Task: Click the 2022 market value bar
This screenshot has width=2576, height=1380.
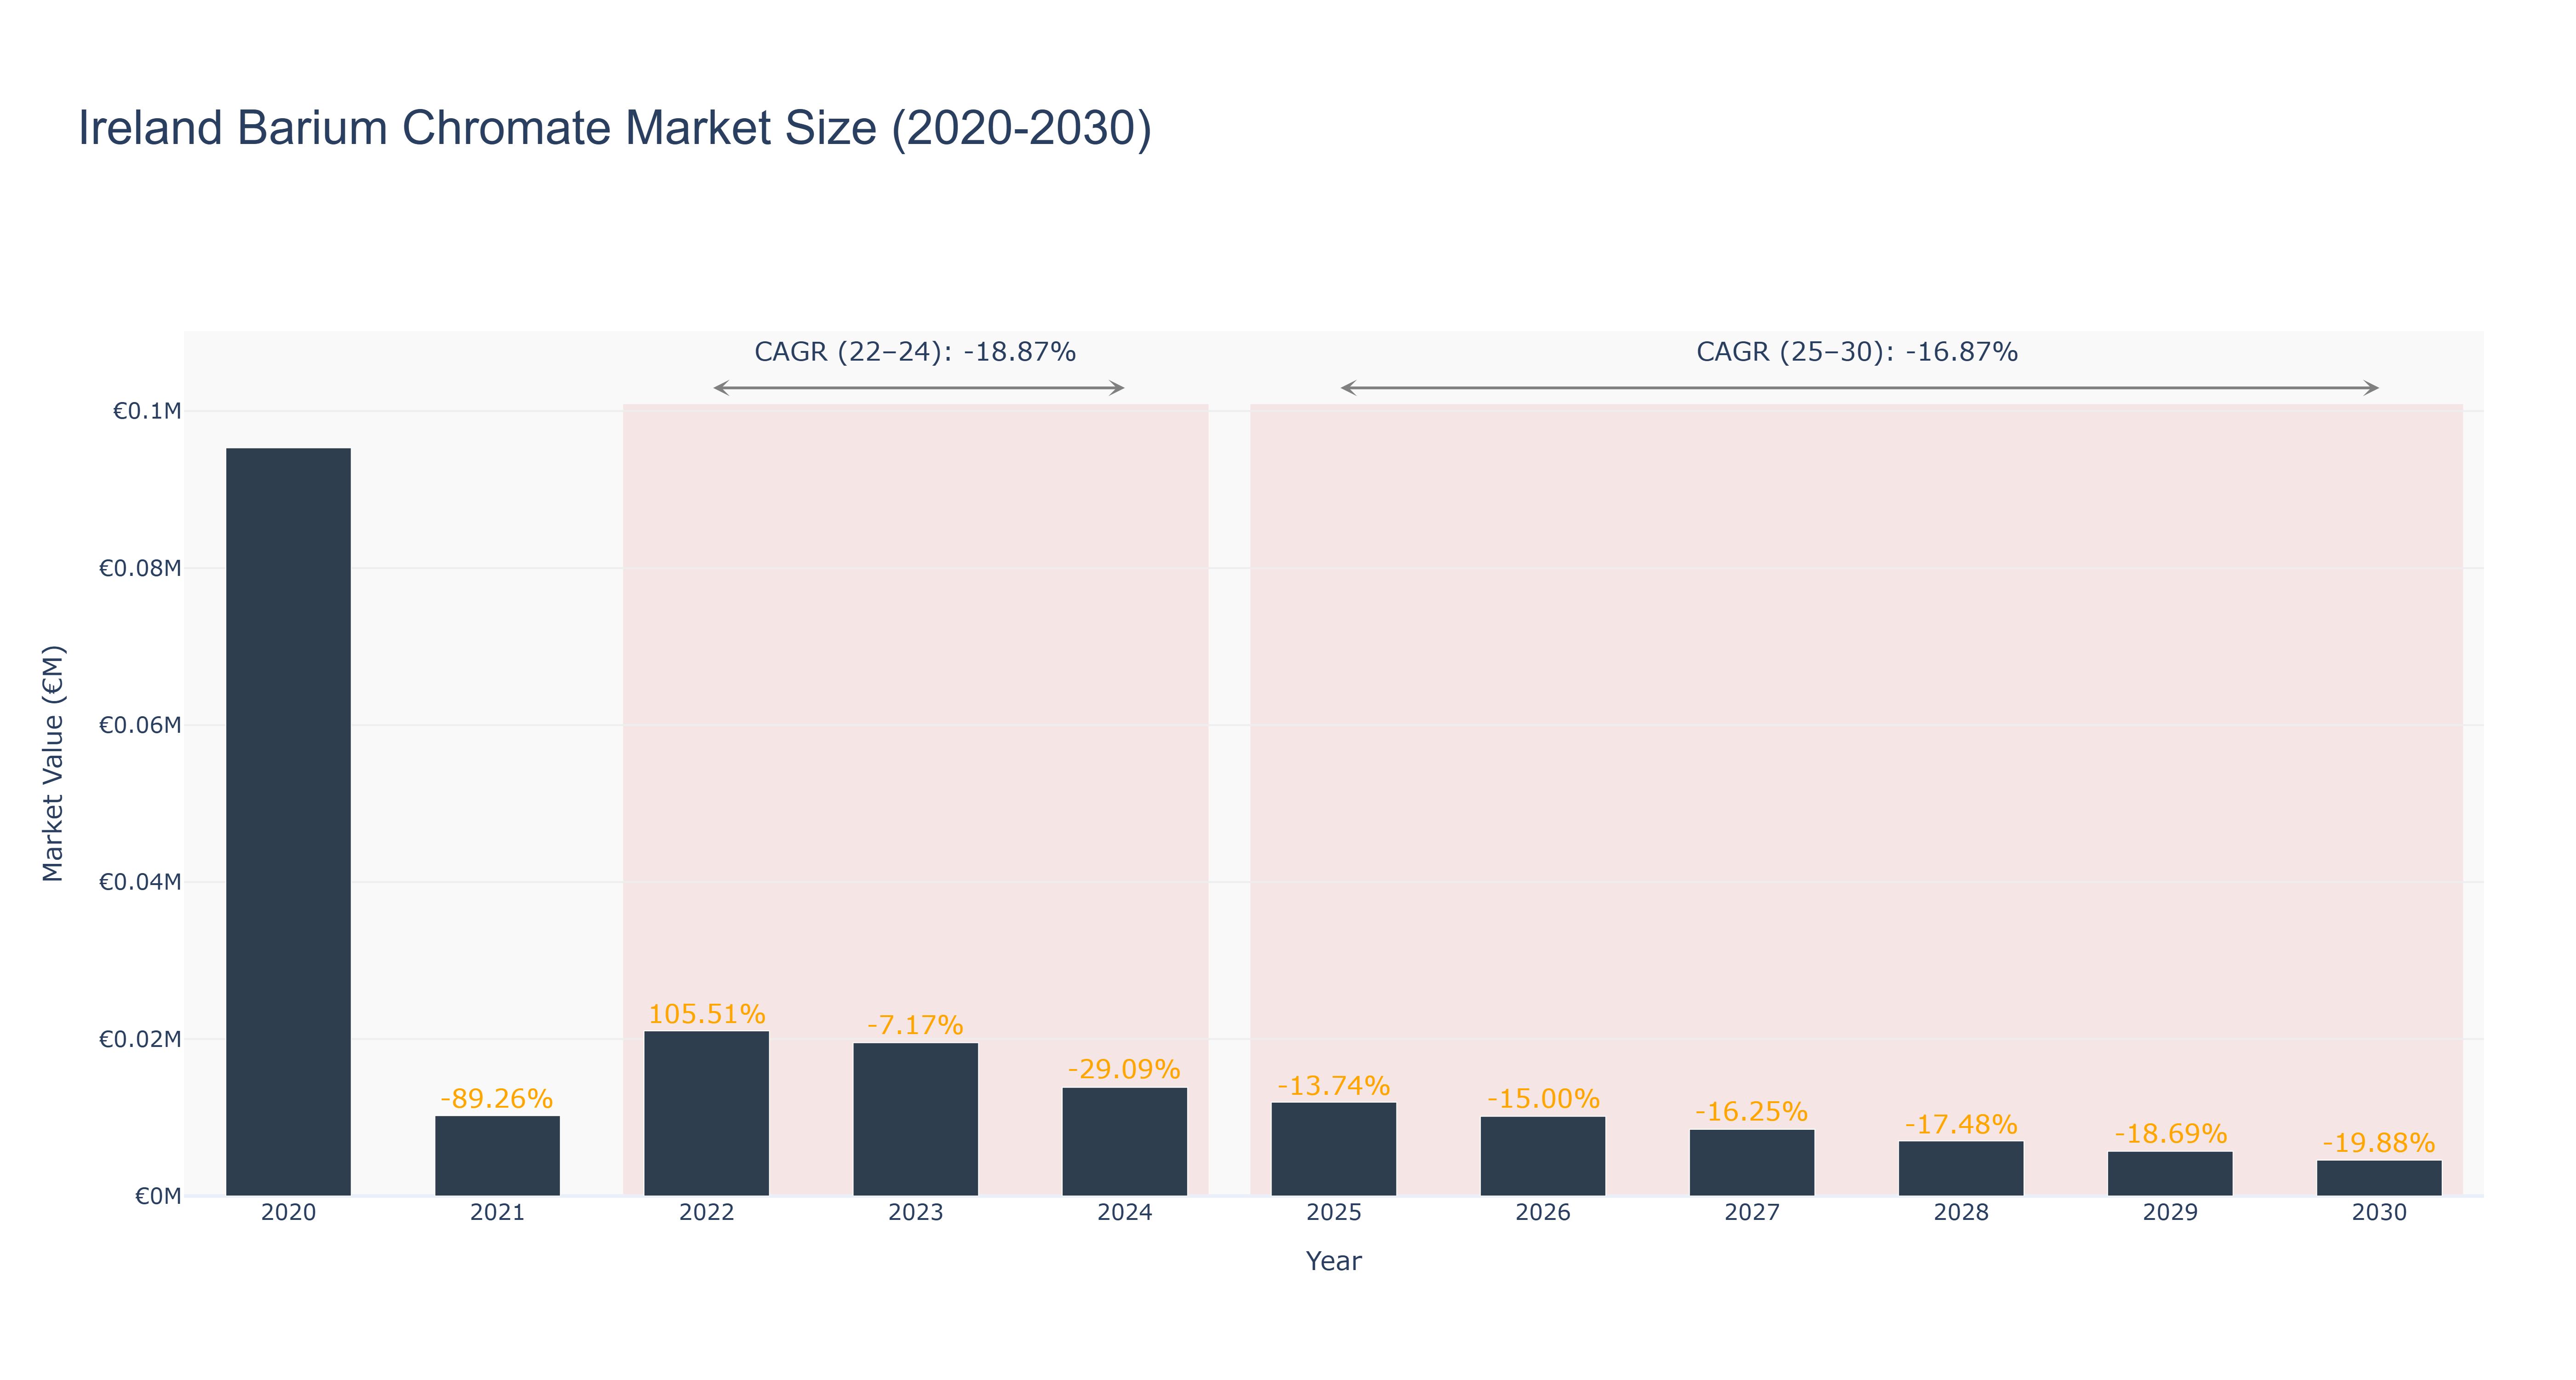Action: 706,1114
